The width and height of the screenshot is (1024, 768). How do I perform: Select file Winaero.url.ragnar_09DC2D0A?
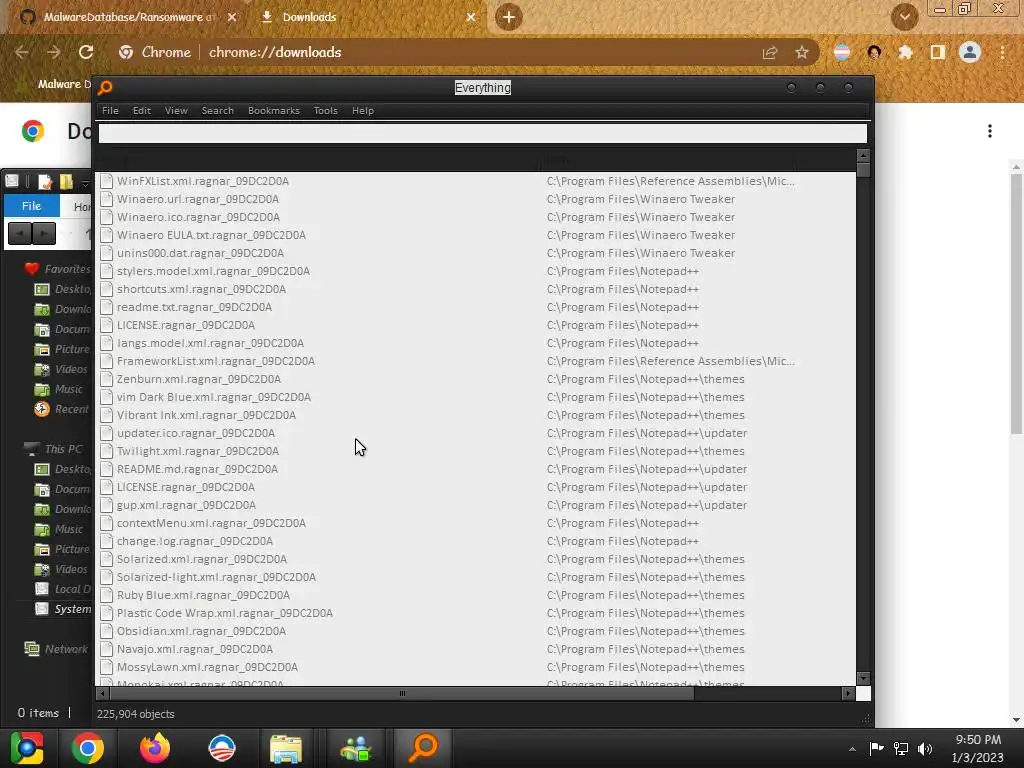tap(197, 199)
